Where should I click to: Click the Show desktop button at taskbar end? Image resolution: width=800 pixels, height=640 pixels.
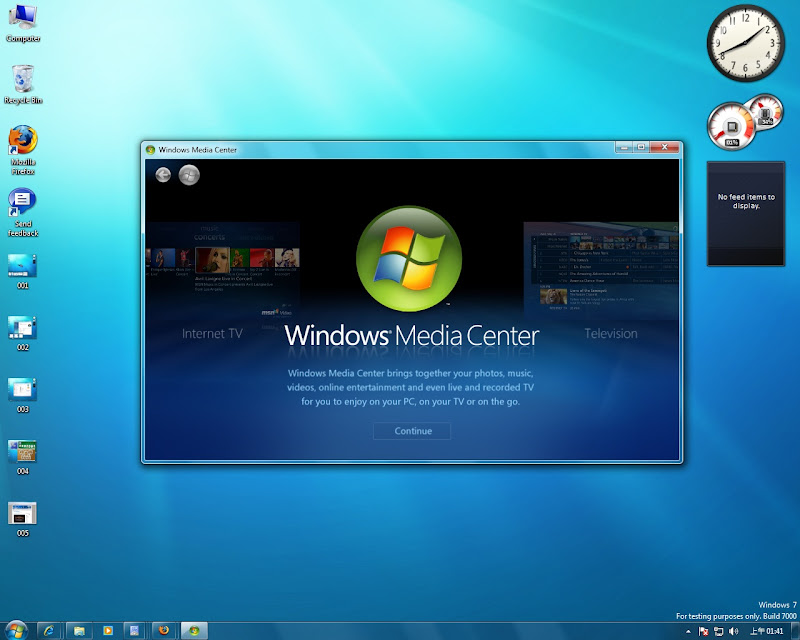coord(795,631)
